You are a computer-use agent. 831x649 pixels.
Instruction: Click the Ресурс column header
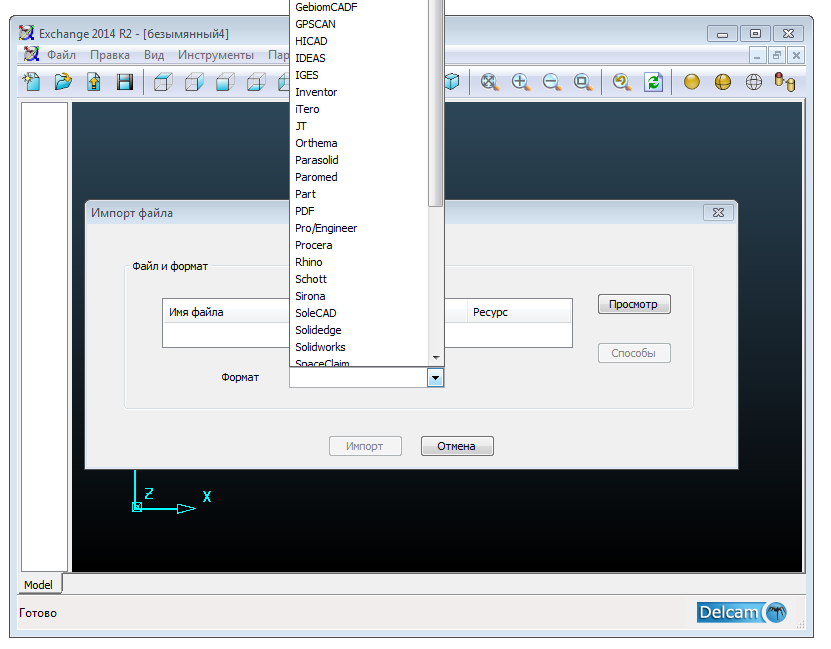pyautogui.click(x=518, y=313)
